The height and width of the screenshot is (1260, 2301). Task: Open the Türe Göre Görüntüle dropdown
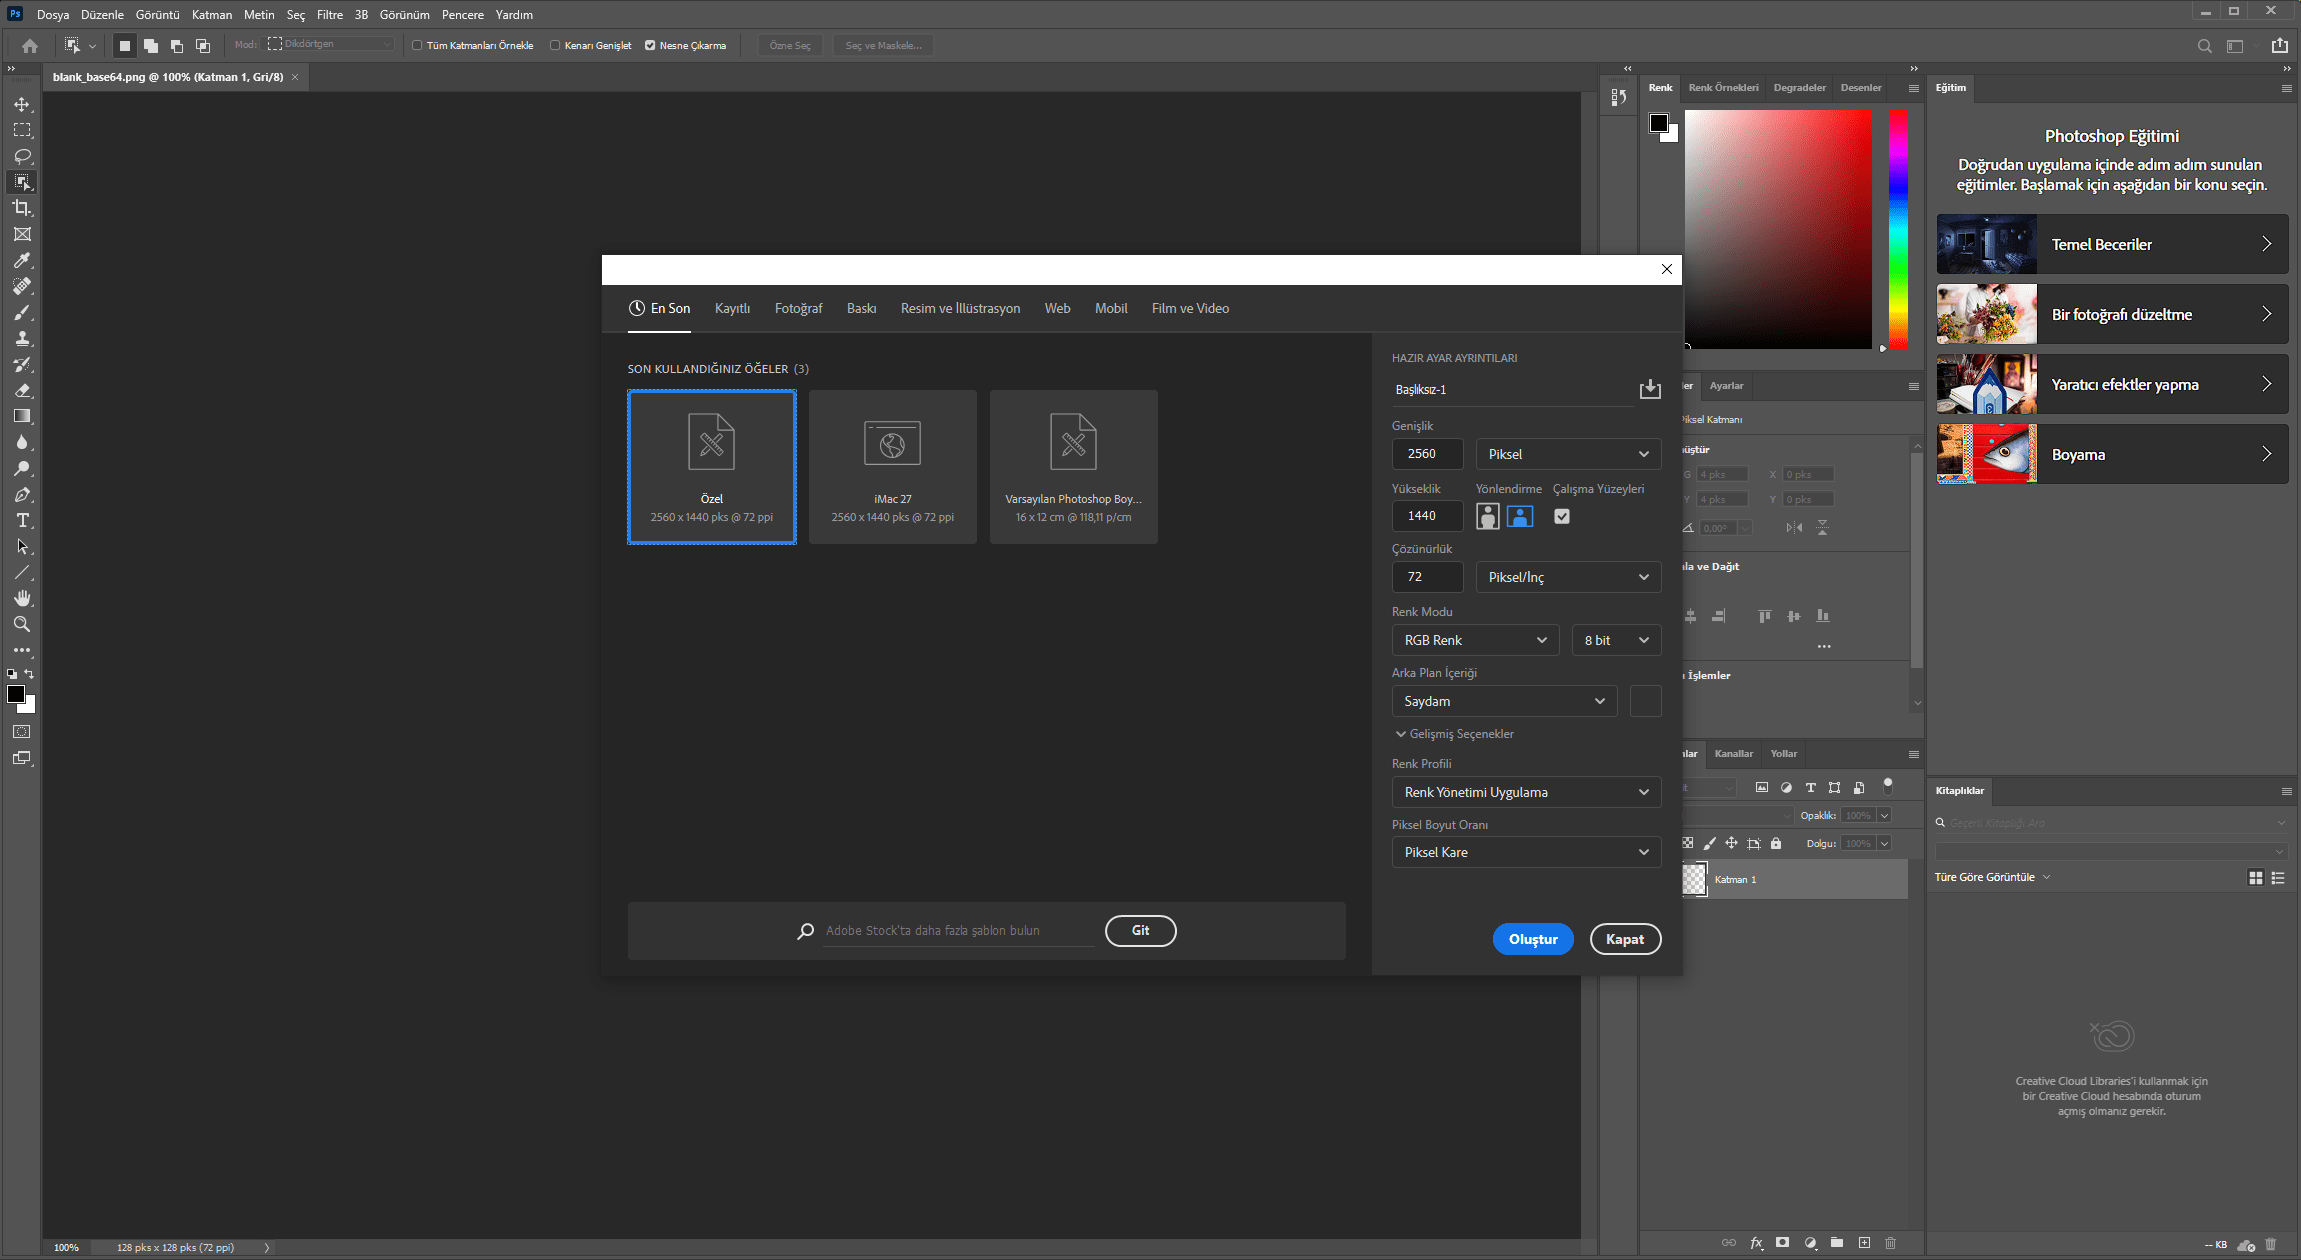point(1992,877)
